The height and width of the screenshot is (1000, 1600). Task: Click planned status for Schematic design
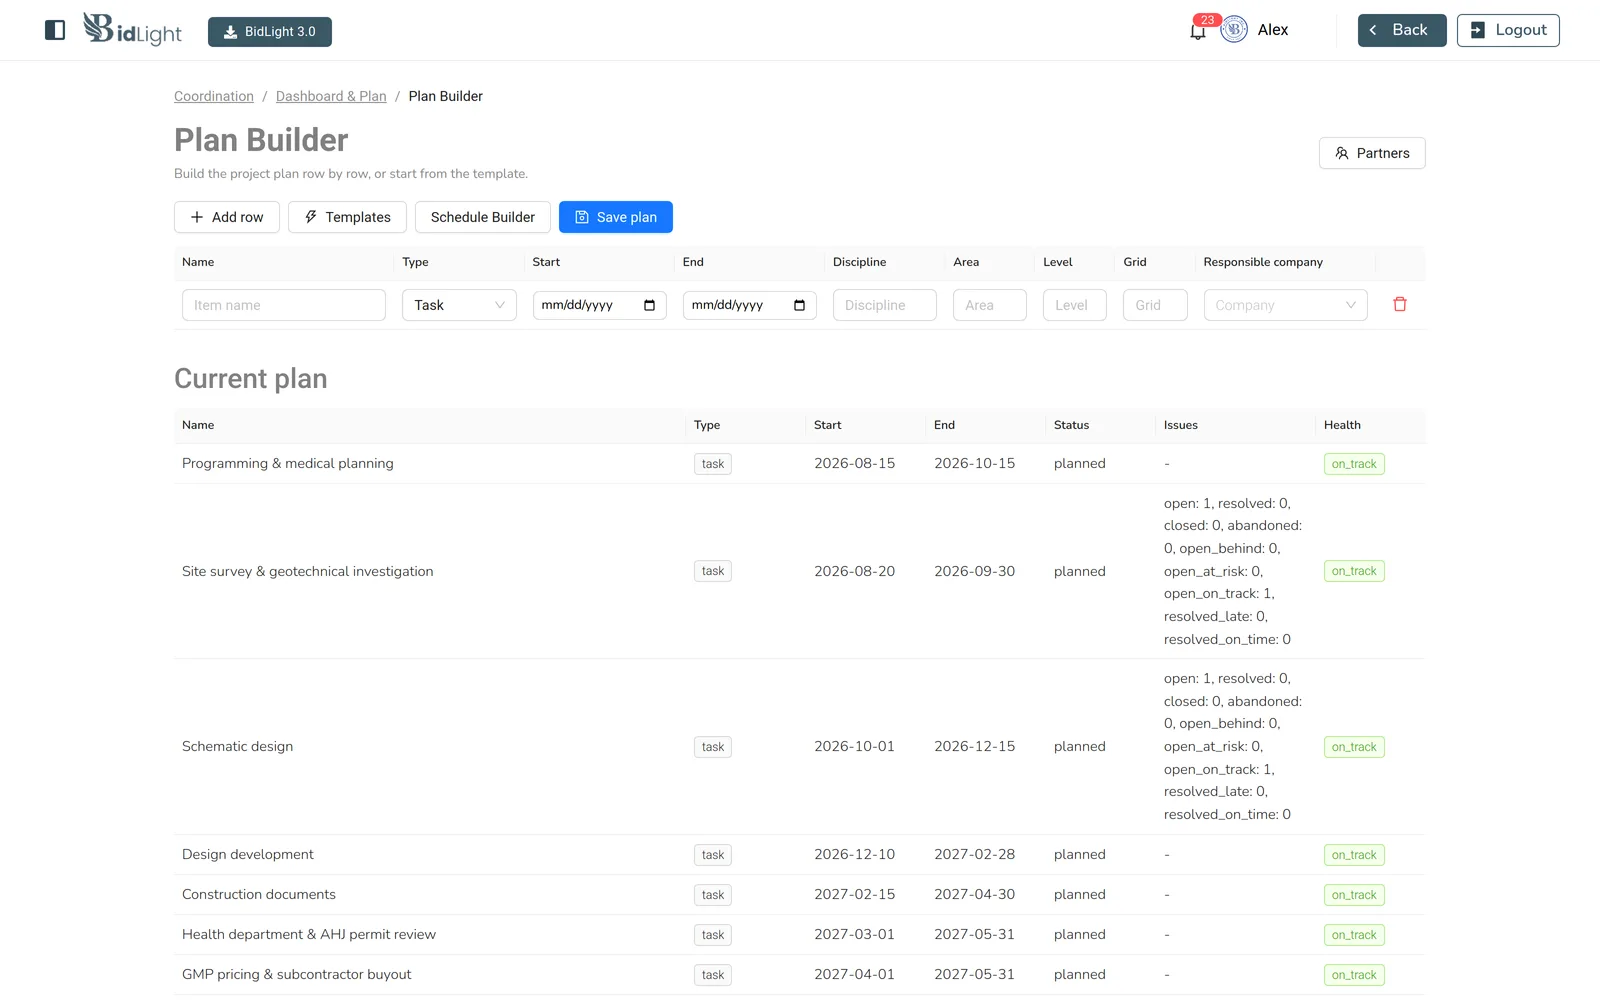[1080, 746]
